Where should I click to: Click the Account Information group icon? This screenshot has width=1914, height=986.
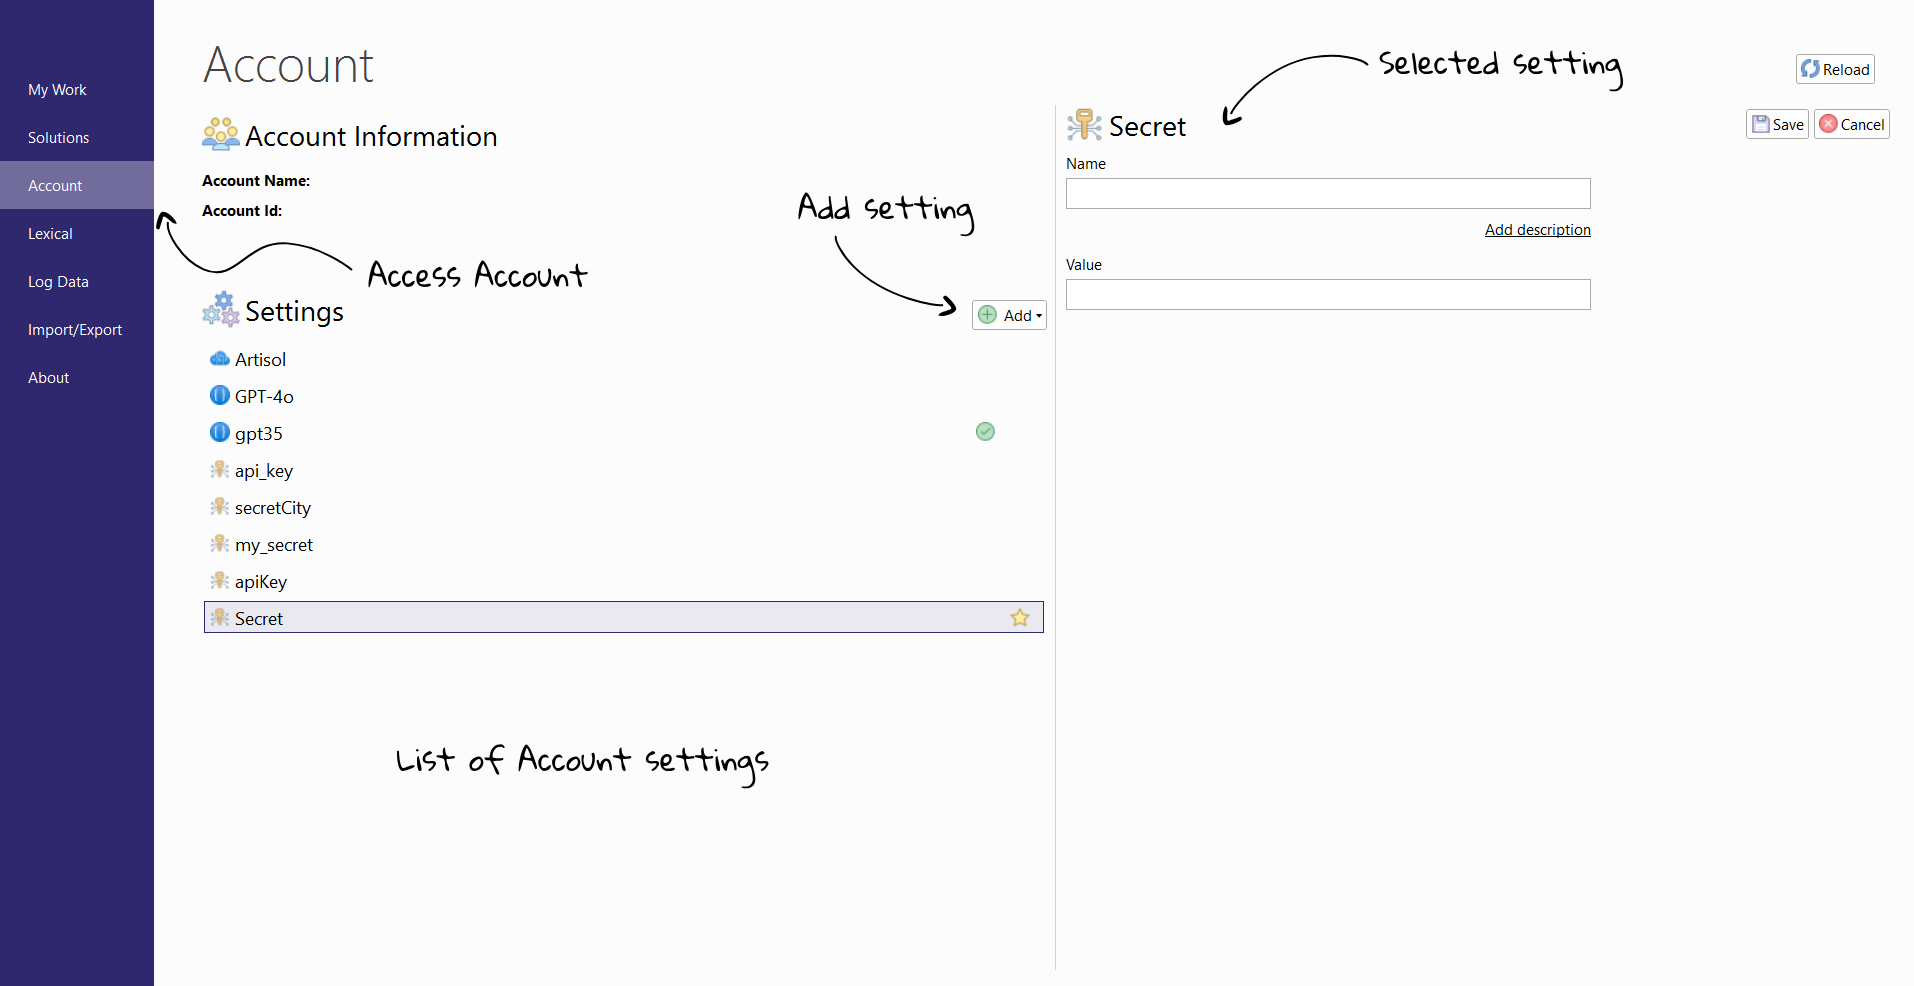pos(219,134)
